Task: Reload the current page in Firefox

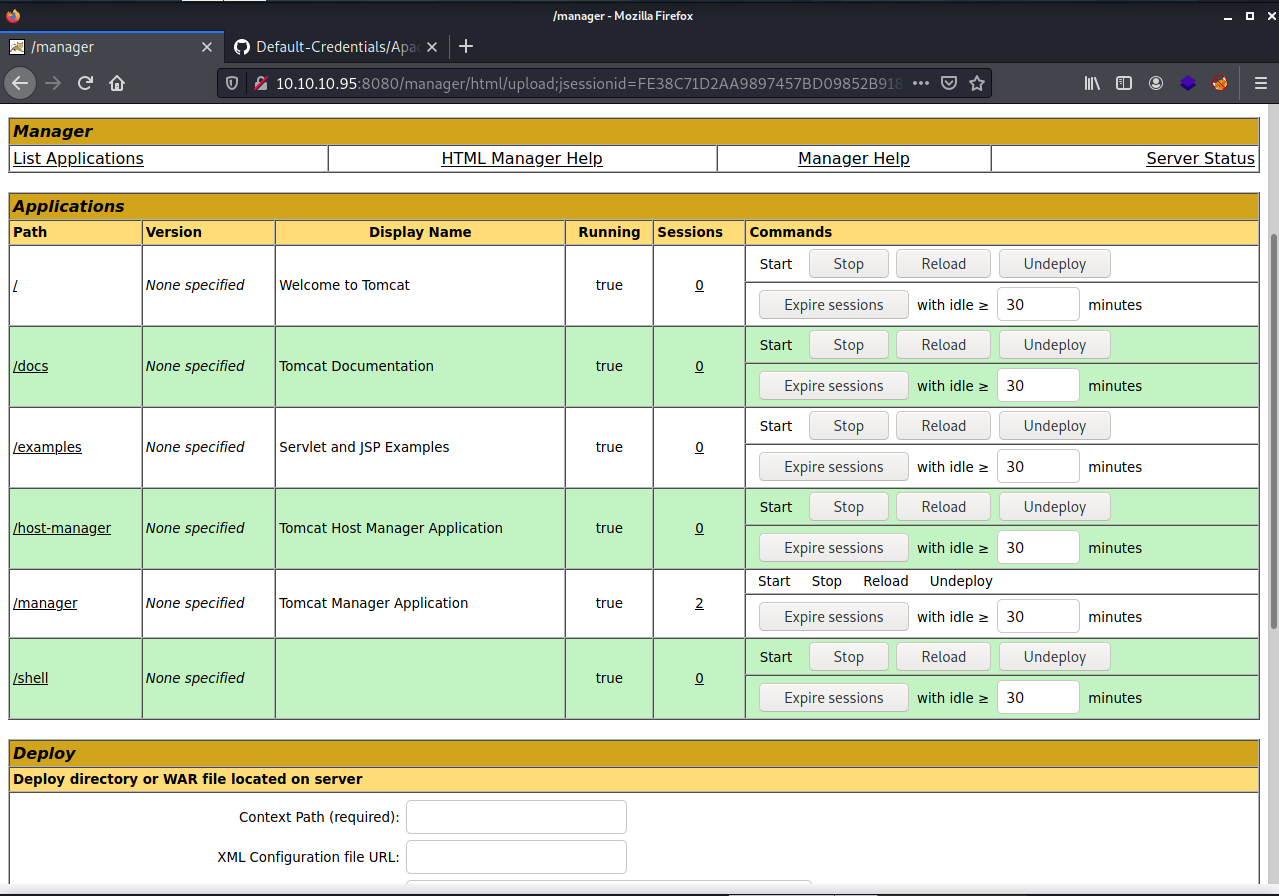Action: pos(86,83)
